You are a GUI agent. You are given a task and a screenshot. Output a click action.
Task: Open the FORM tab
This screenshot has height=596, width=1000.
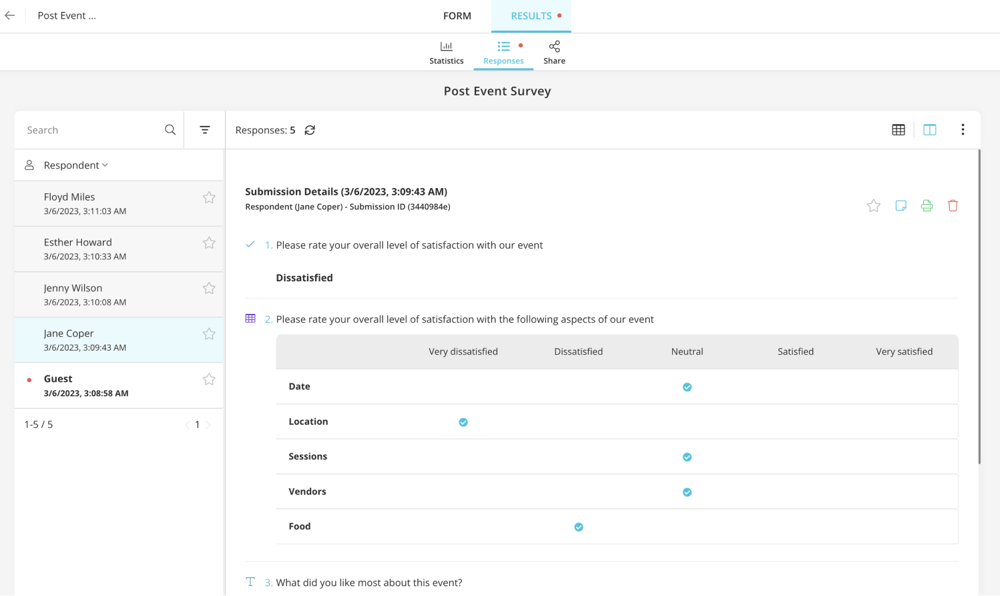(x=457, y=16)
